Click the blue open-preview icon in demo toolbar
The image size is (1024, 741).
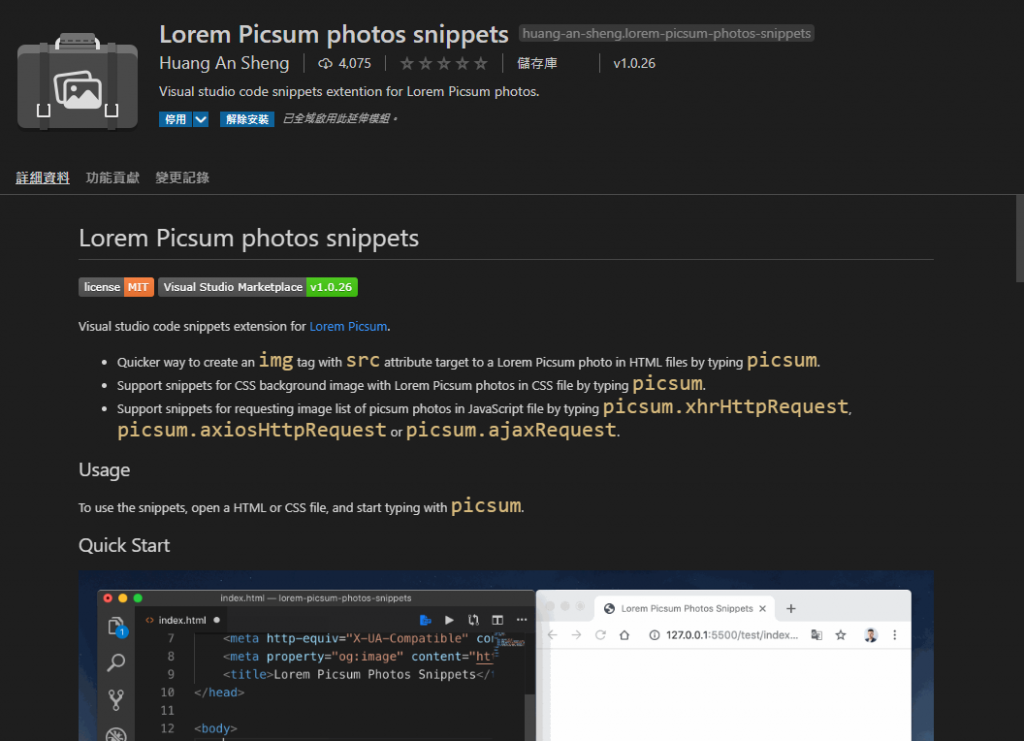pos(425,620)
